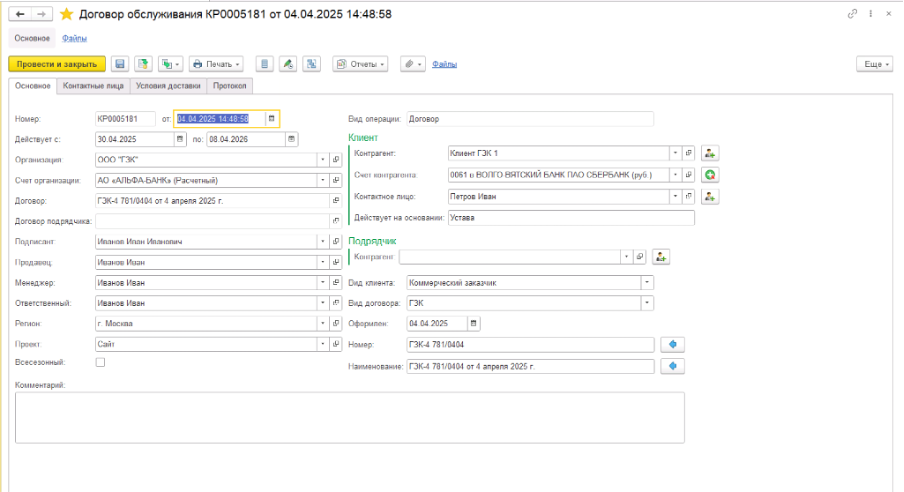Click the forward navigation arrow
Image resolution: width=904 pixels, height=492 pixels.
(42, 14)
